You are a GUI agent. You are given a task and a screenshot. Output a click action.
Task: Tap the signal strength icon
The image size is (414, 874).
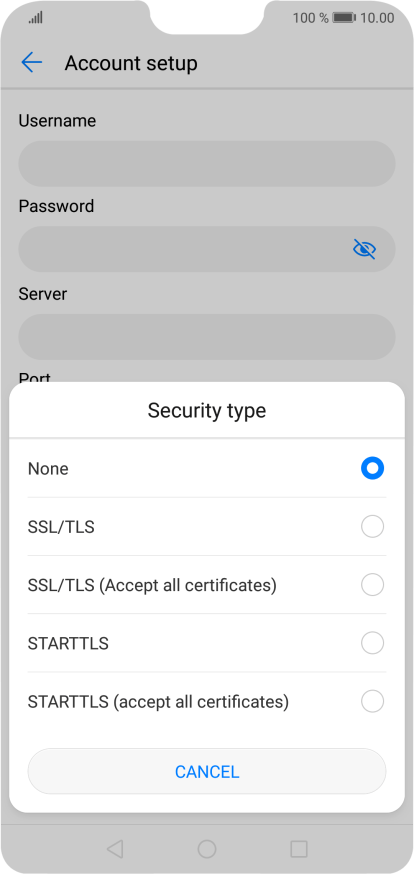(36, 18)
